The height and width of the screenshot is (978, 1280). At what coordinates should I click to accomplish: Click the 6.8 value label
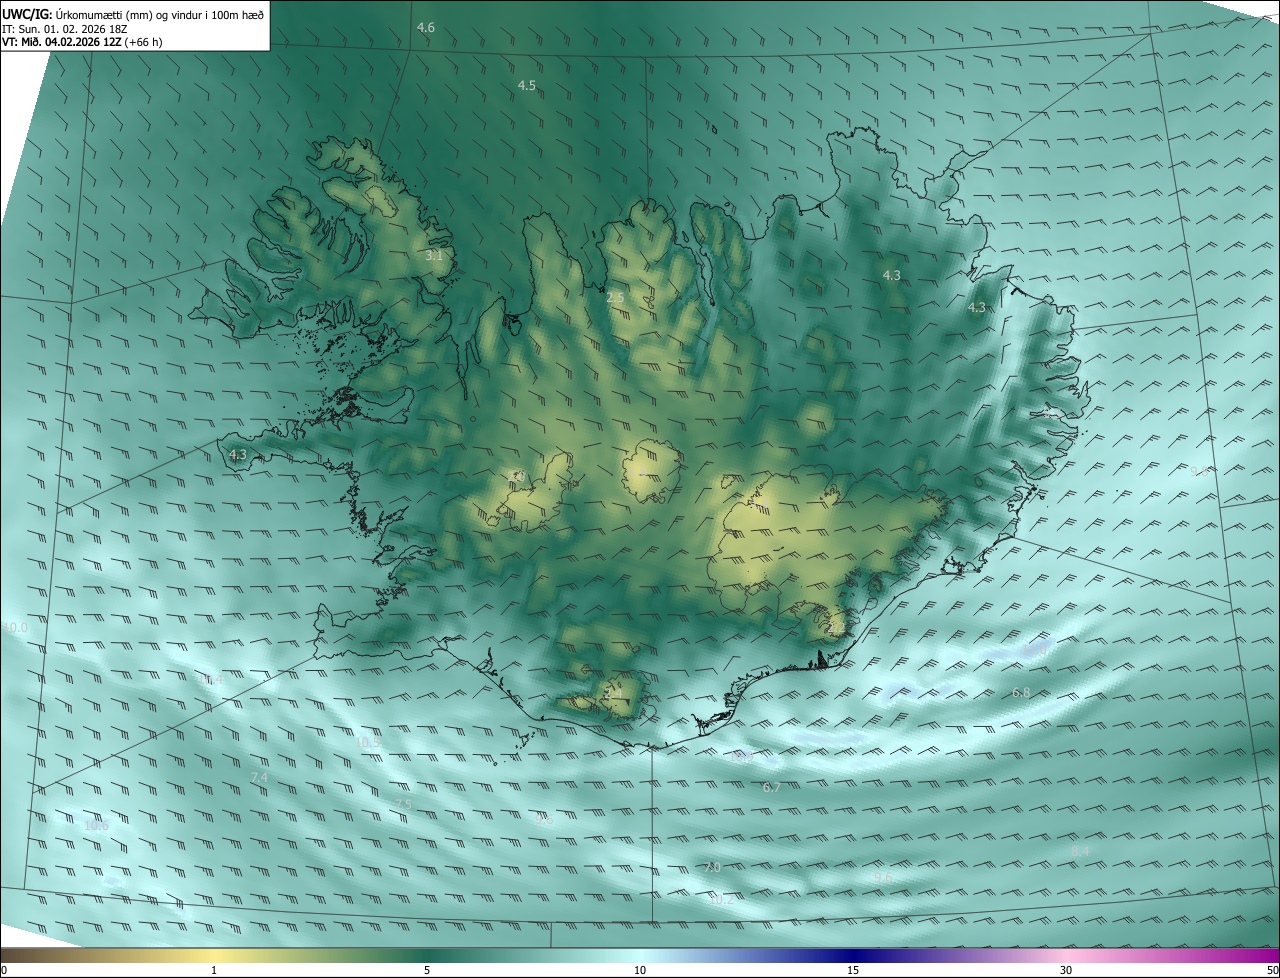1021,693
